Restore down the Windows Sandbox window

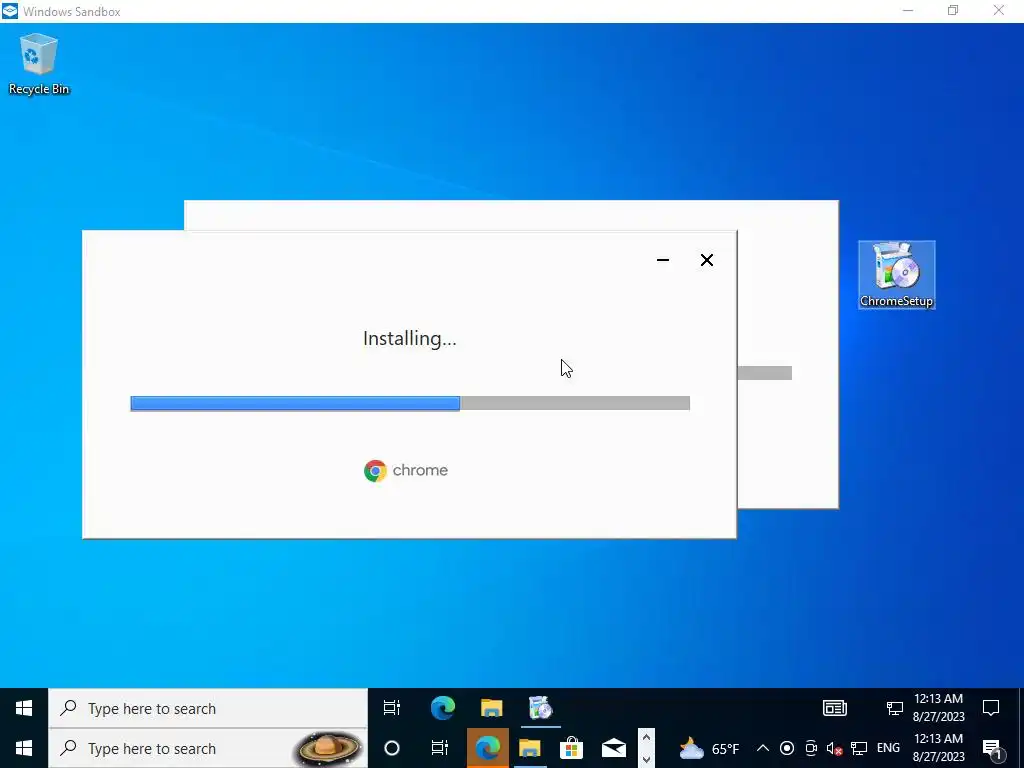click(953, 10)
